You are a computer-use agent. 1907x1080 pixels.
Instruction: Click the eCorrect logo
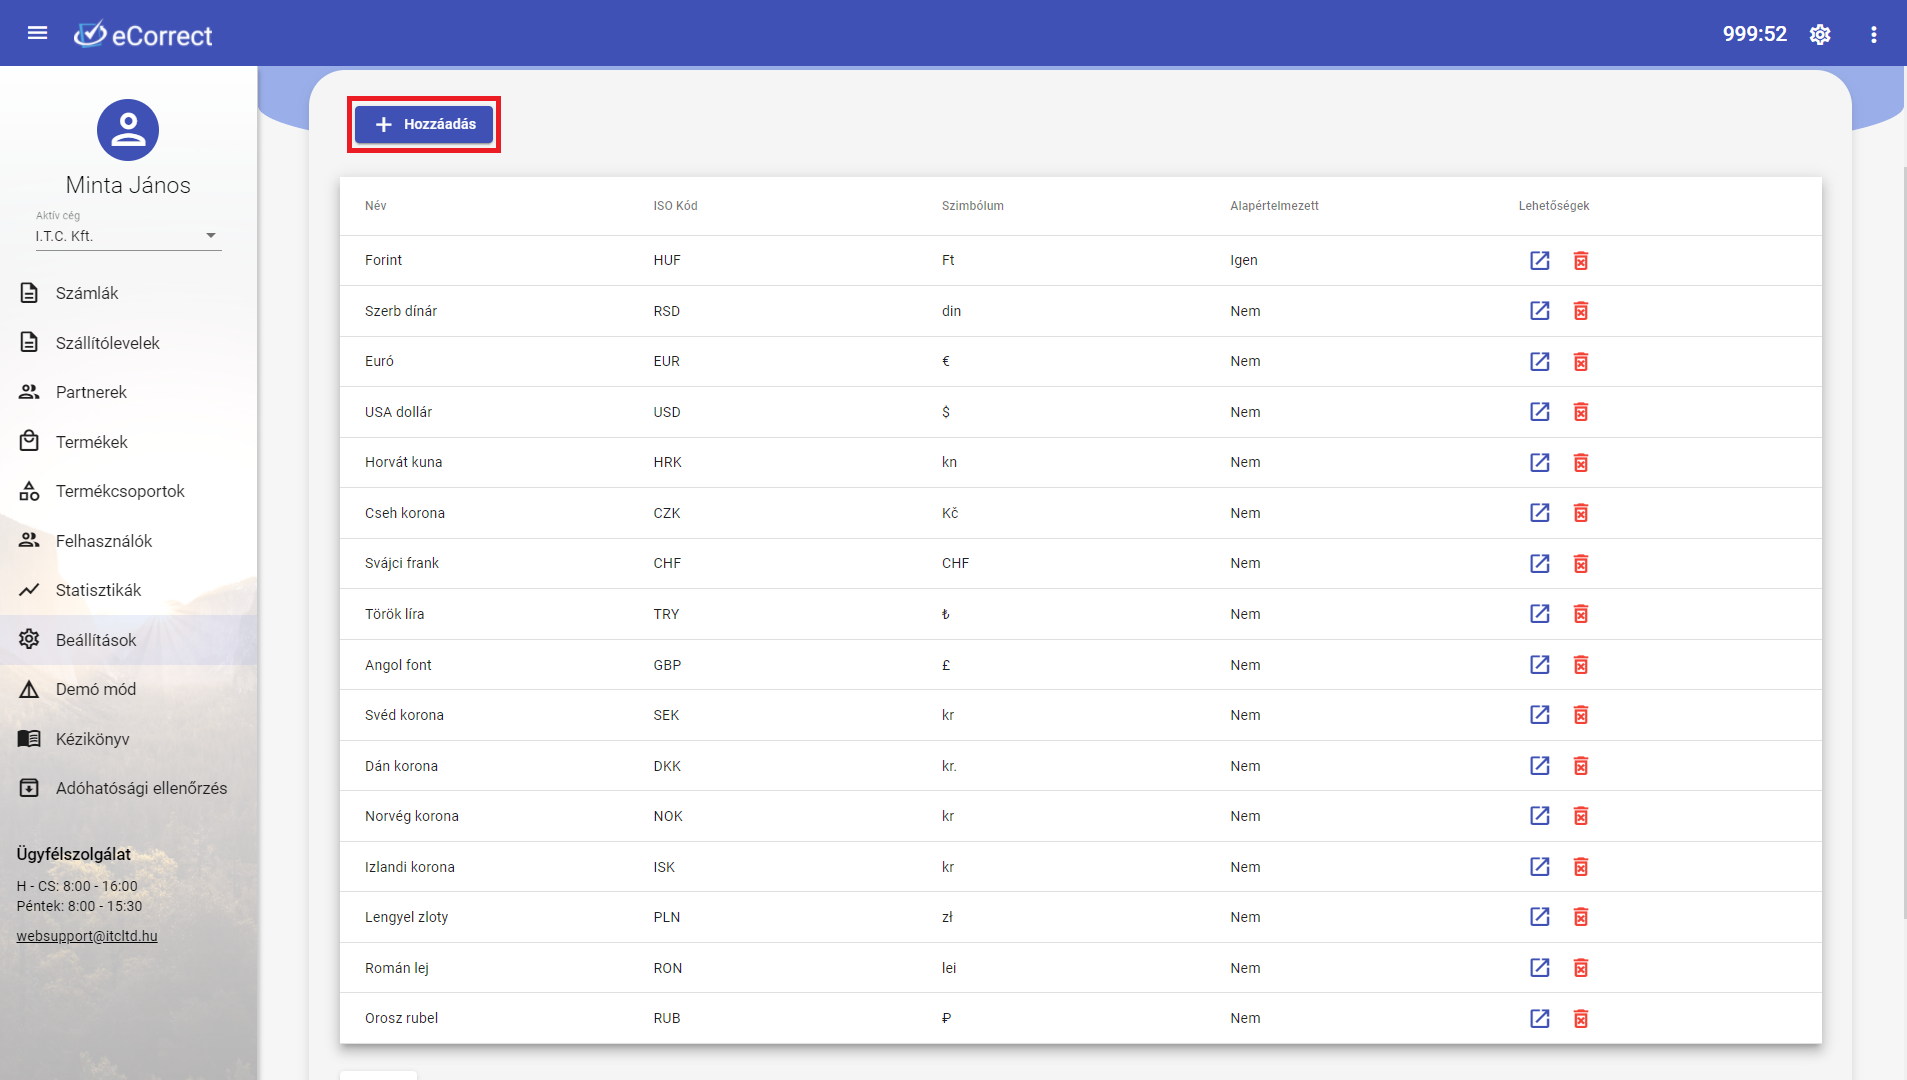[x=143, y=35]
